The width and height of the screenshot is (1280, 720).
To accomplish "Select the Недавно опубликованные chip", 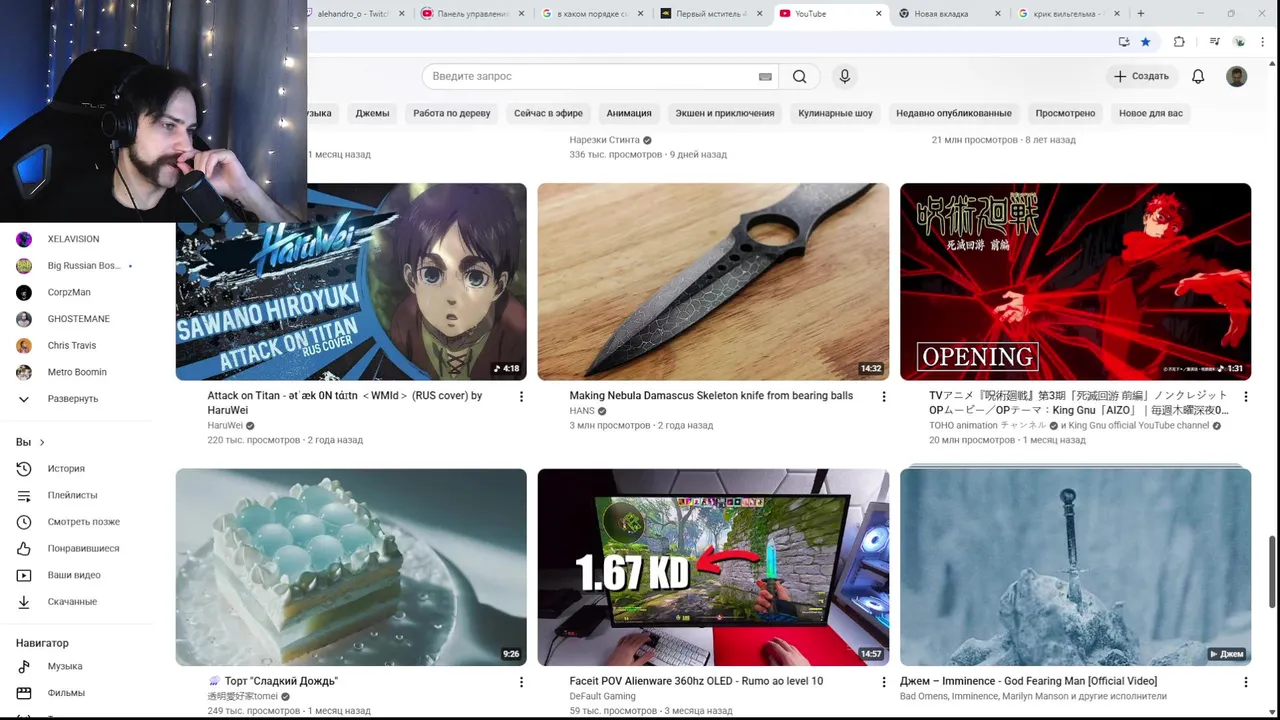I will [x=954, y=113].
